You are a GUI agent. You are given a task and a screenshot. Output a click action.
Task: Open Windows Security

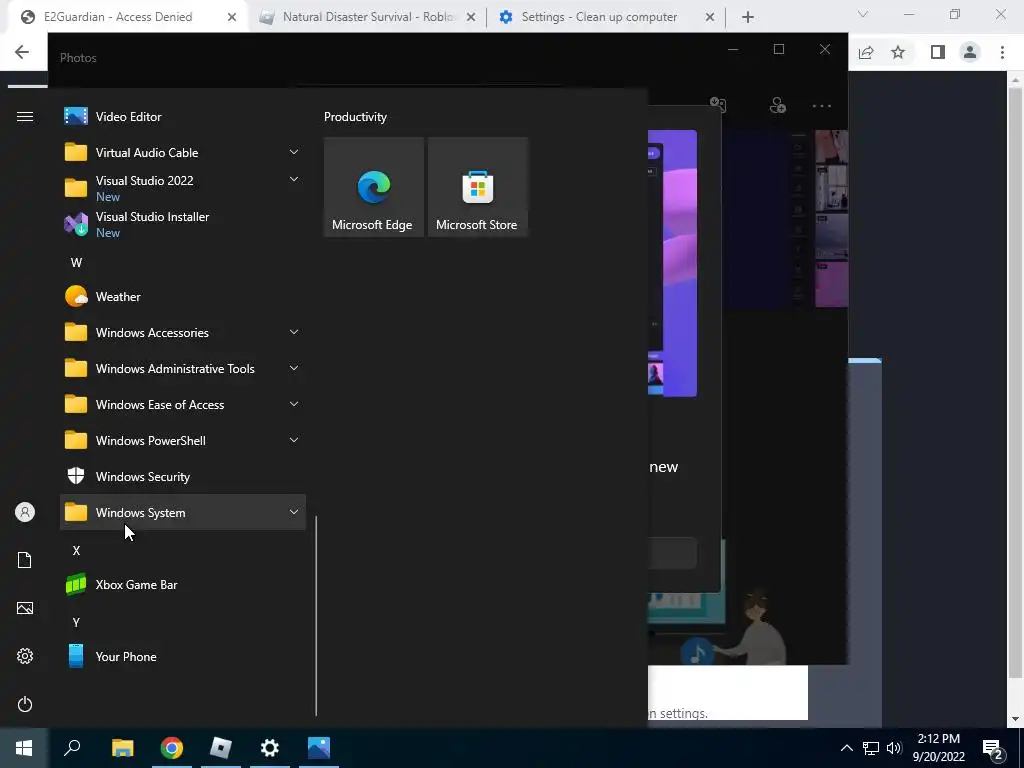pyautogui.click(x=183, y=477)
